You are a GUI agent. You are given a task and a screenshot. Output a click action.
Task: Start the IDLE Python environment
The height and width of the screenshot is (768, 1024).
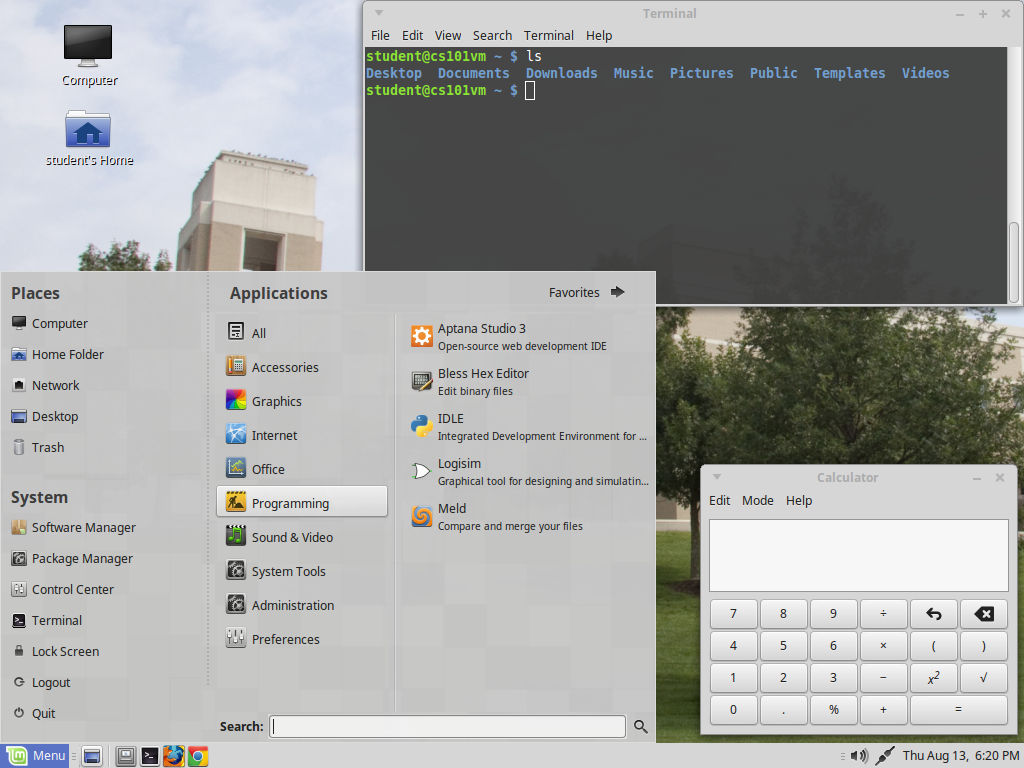pos(529,427)
